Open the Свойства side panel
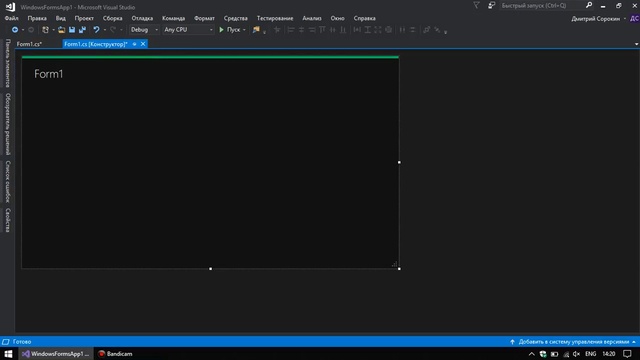The width and height of the screenshot is (640, 360). pos(7,220)
